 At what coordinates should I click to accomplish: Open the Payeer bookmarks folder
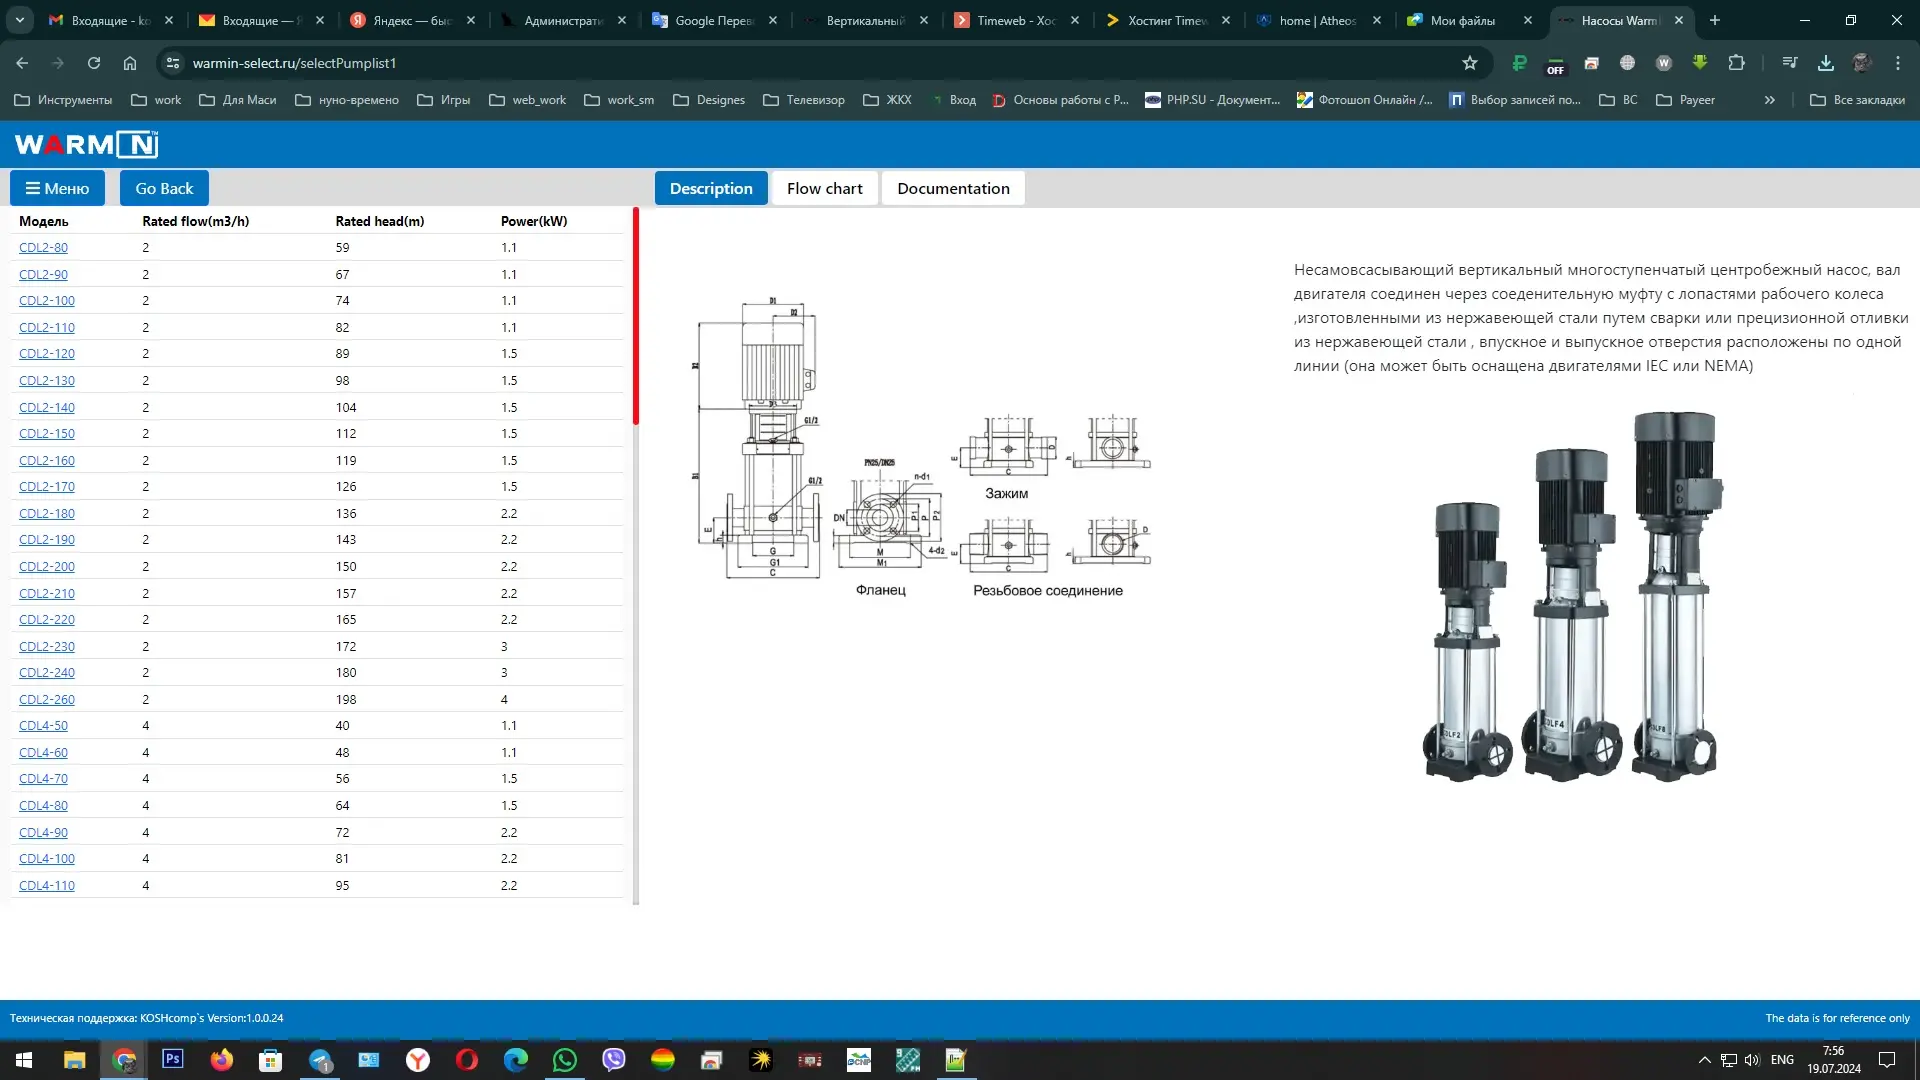pyautogui.click(x=1686, y=100)
